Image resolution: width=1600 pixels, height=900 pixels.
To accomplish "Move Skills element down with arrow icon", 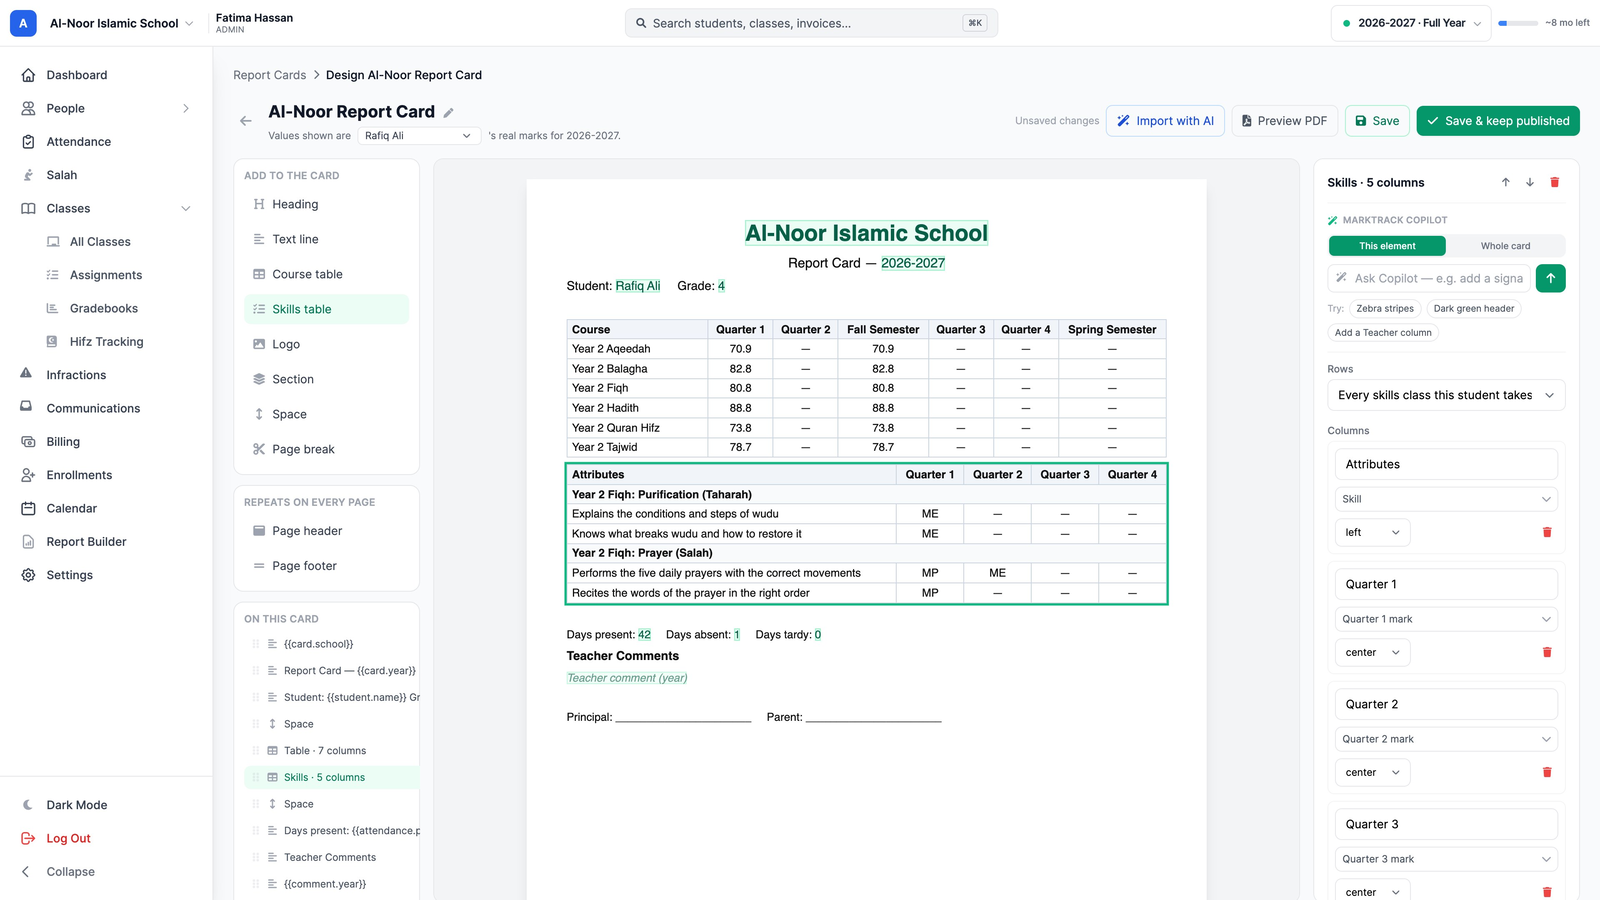I will [1530, 182].
